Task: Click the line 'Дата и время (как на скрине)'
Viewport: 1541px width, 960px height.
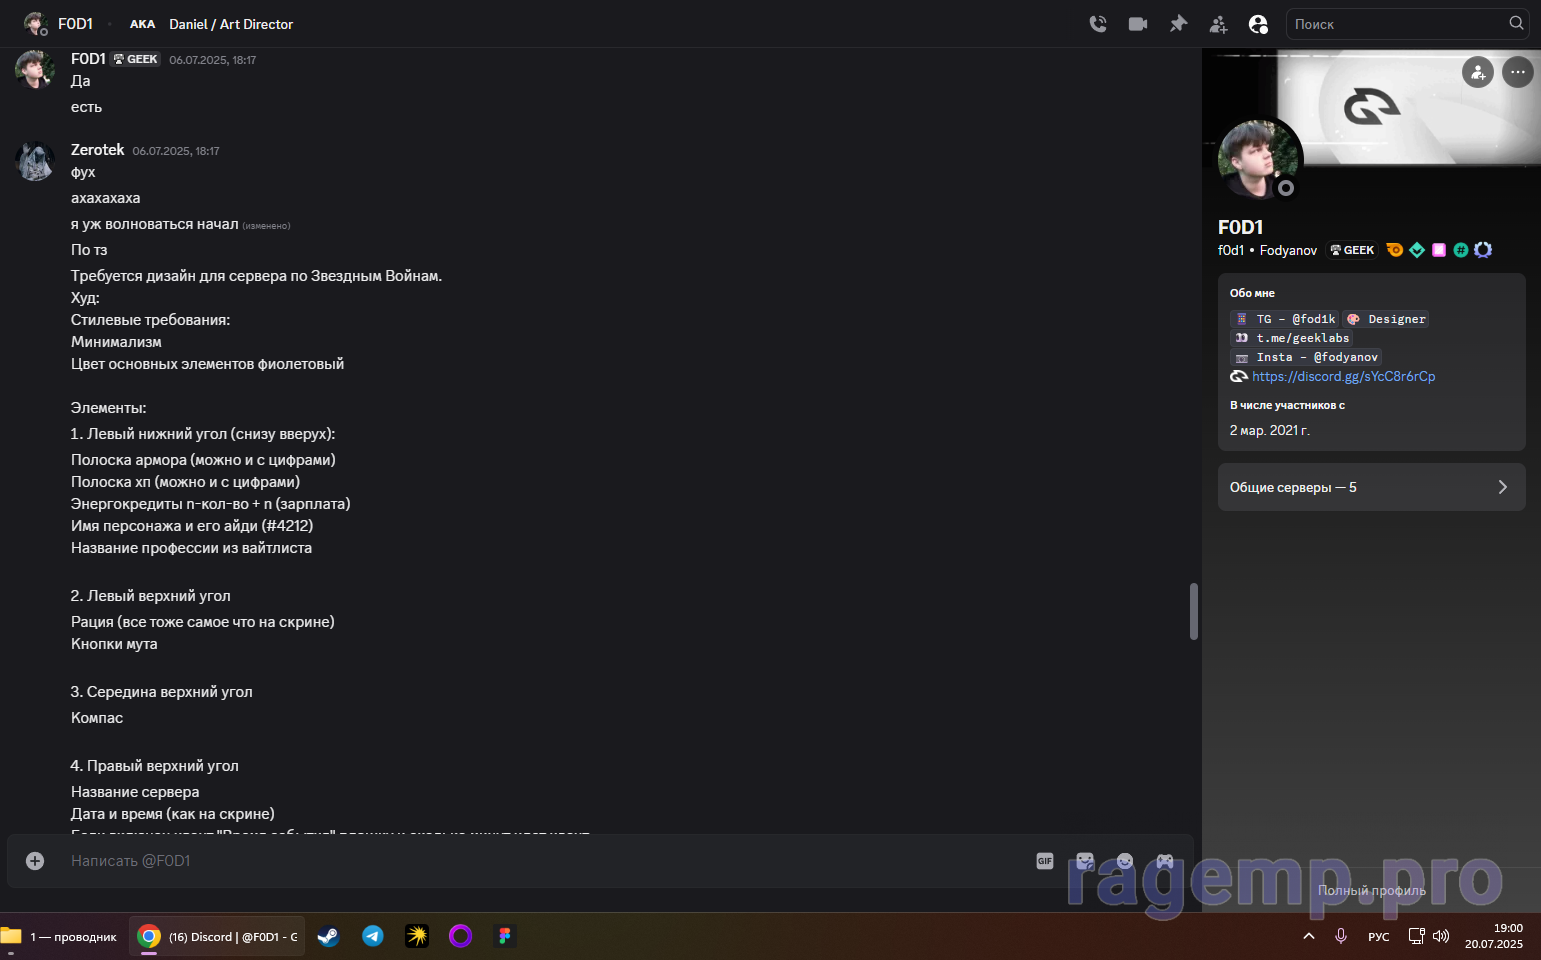Action: (x=173, y=814)
